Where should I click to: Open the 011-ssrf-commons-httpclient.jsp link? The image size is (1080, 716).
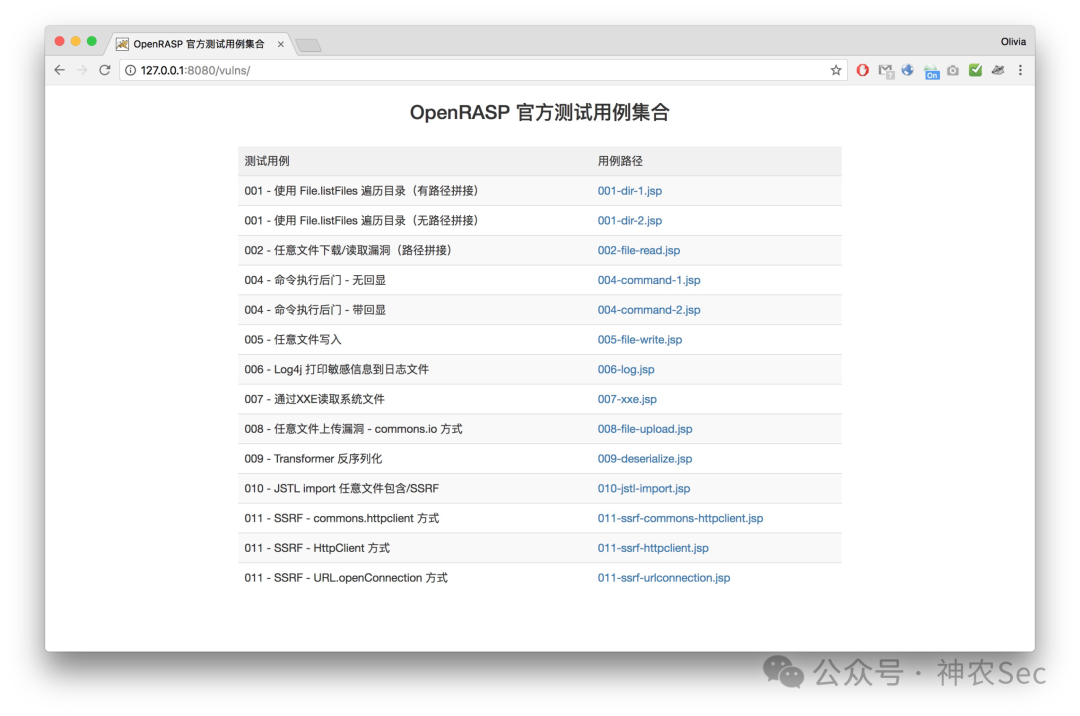coord(680,518)
